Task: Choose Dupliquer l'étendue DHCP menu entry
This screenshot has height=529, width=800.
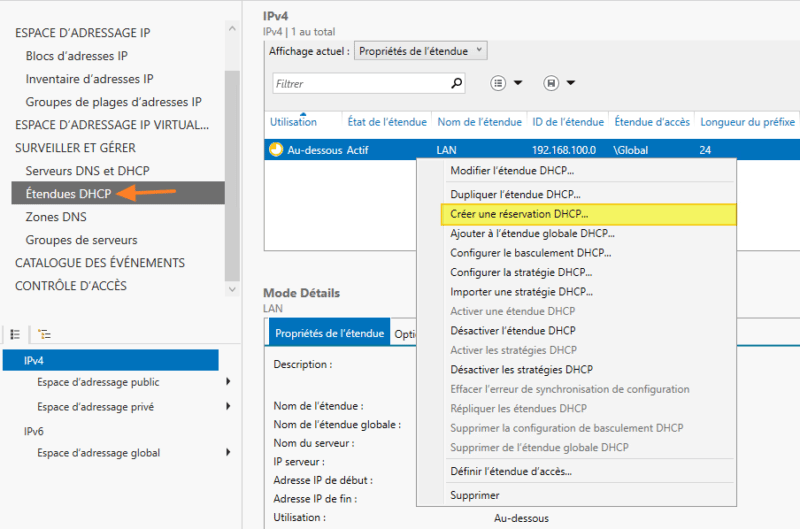Action: click(x=515, y=194)
